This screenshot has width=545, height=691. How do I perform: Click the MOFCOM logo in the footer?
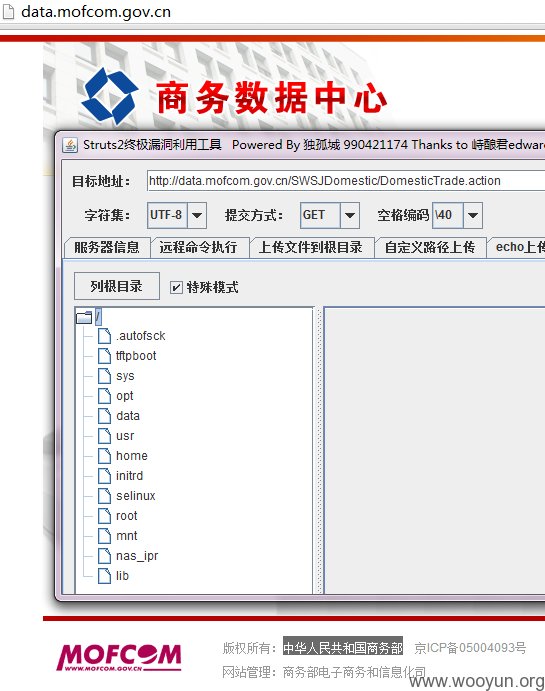[x=119, y=657]
